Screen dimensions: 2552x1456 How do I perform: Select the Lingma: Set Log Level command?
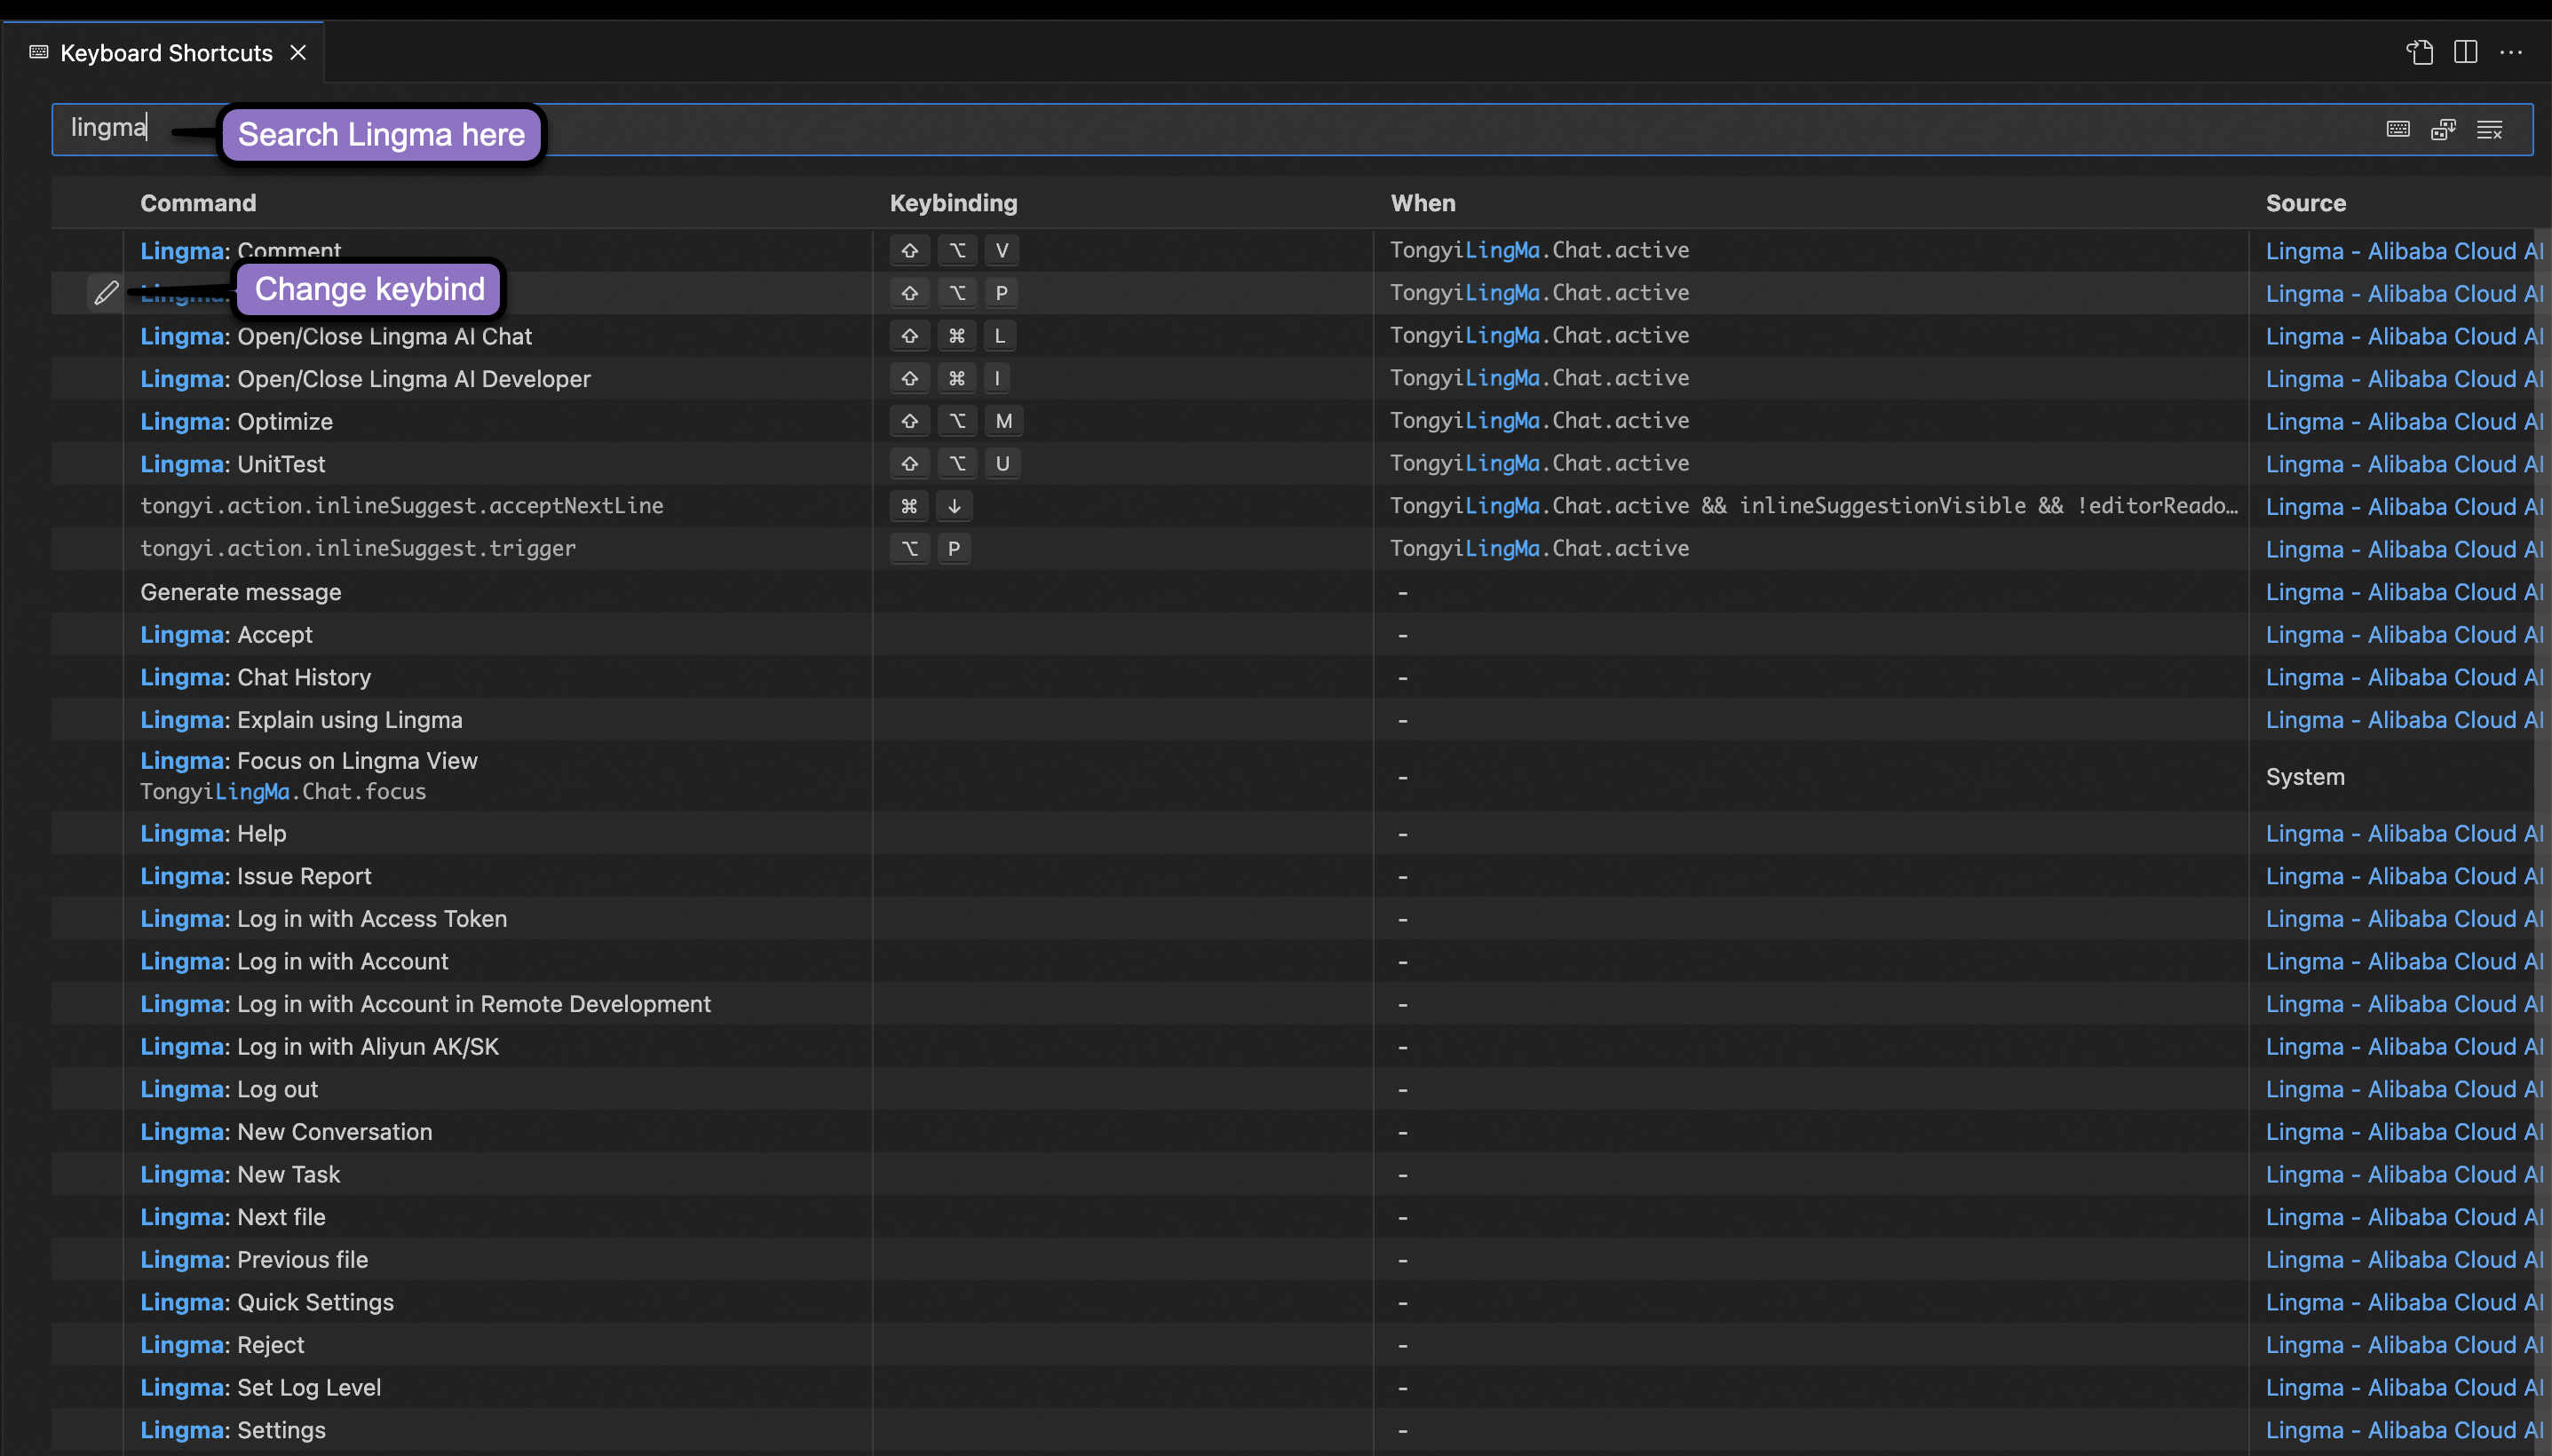(x=1292, y=1388)
